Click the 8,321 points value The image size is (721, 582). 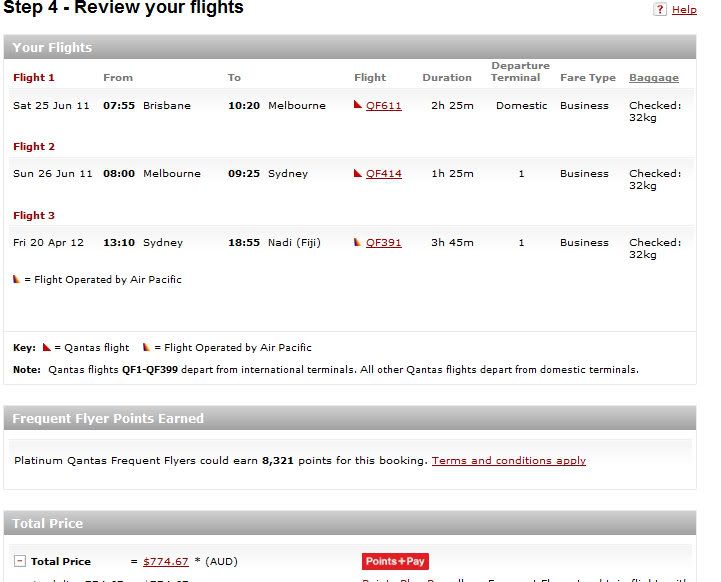[278, 461]
